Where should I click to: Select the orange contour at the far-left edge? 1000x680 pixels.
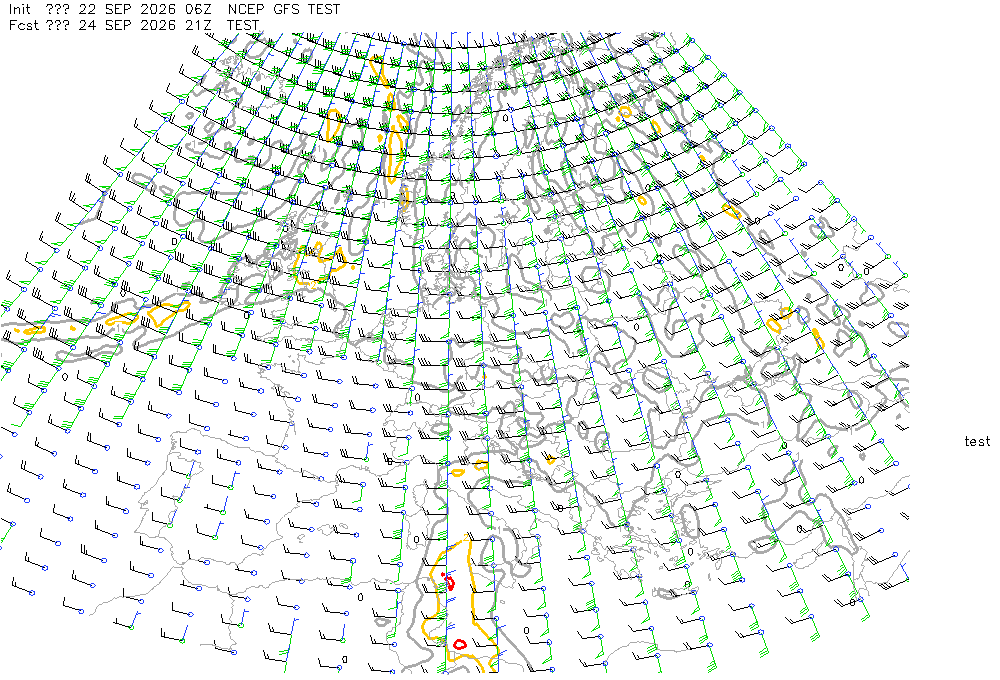coord(31,330)
